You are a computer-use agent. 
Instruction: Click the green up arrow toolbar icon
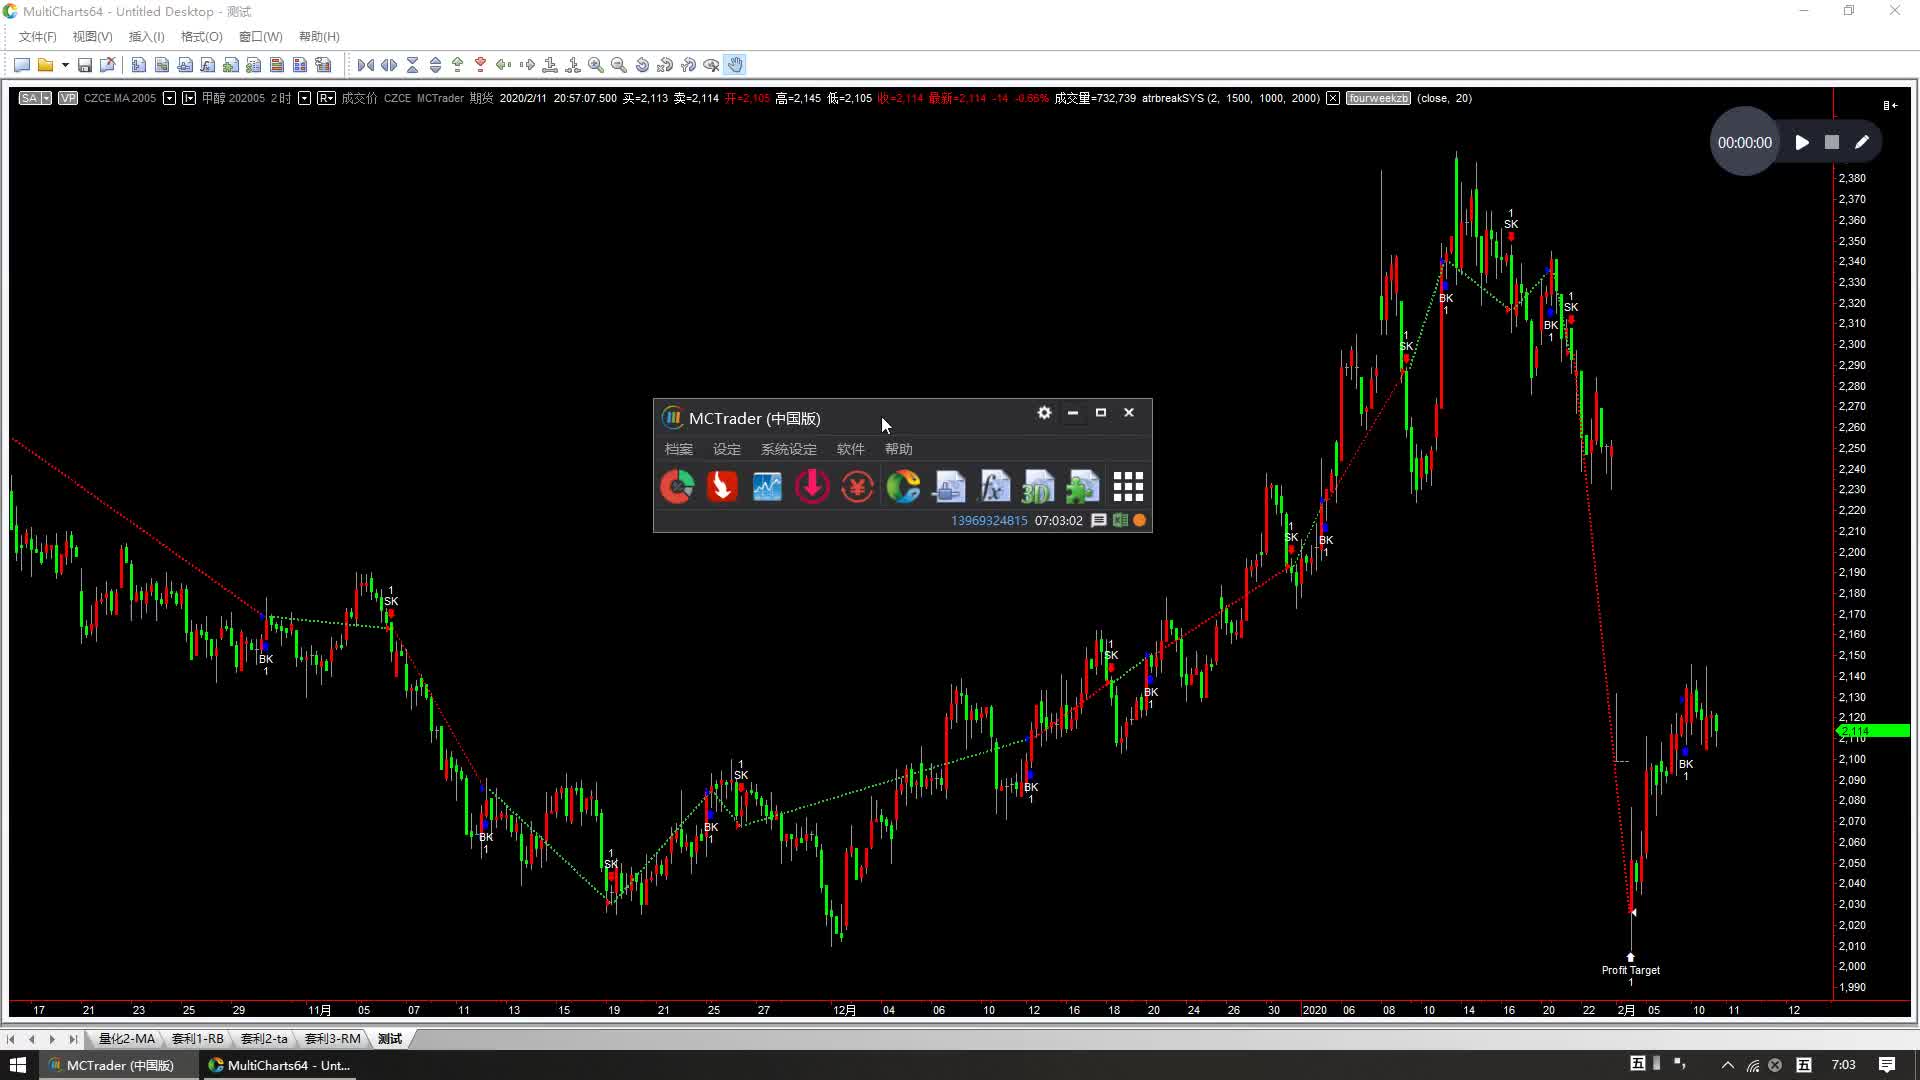point(458,65)
